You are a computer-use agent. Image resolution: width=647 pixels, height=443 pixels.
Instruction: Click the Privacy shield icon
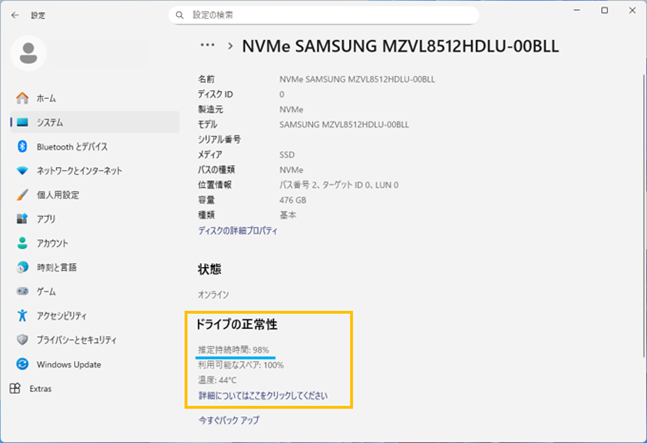pyautogui.click(x=22, y=340)
